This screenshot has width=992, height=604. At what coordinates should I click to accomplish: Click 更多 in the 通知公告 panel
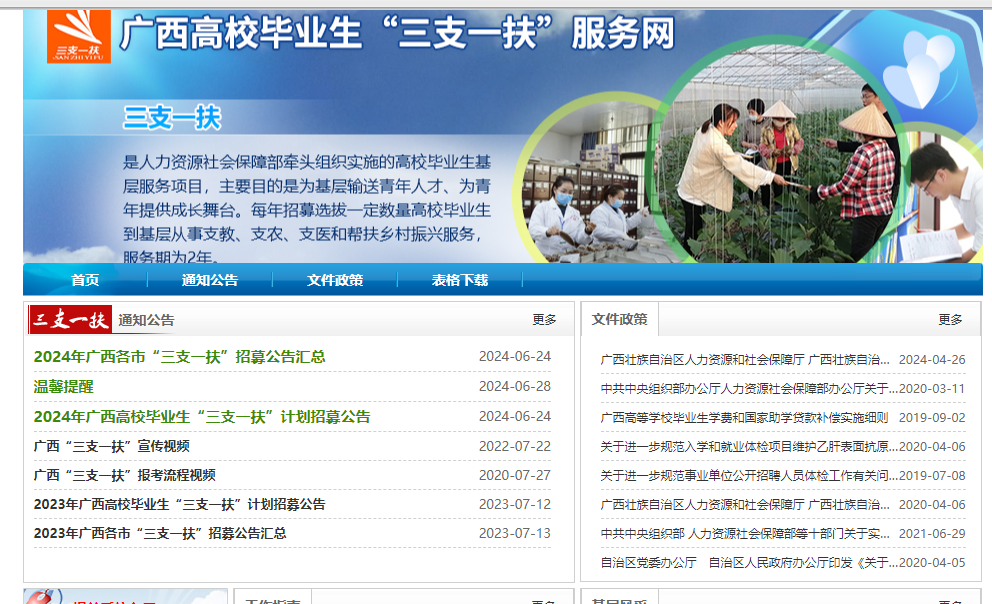(x=544, y=320)
